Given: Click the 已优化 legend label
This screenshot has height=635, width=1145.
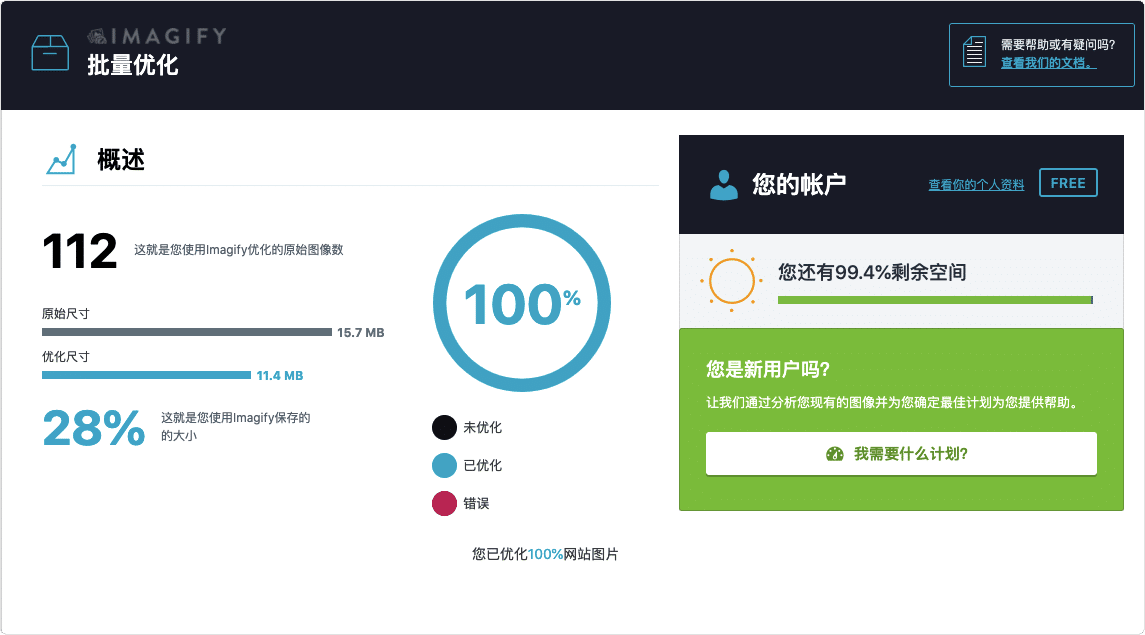Looking at the screenshot, I should [483, 466].
